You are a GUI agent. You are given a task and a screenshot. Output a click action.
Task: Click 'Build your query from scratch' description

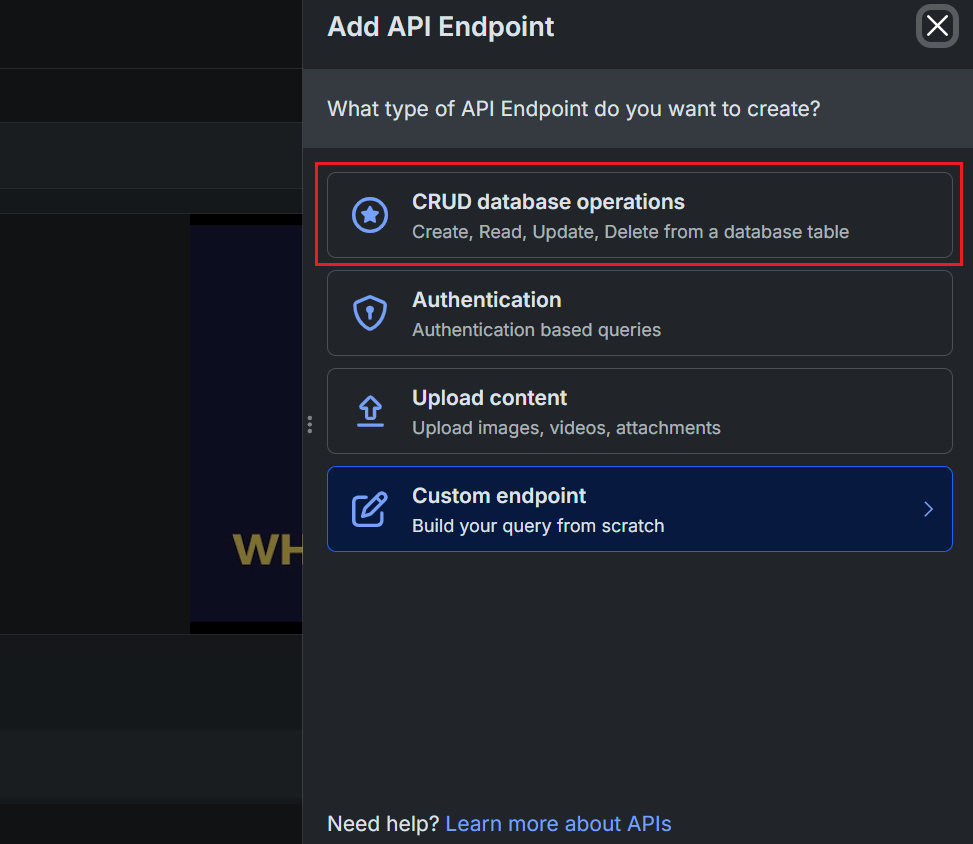[538, 526]
